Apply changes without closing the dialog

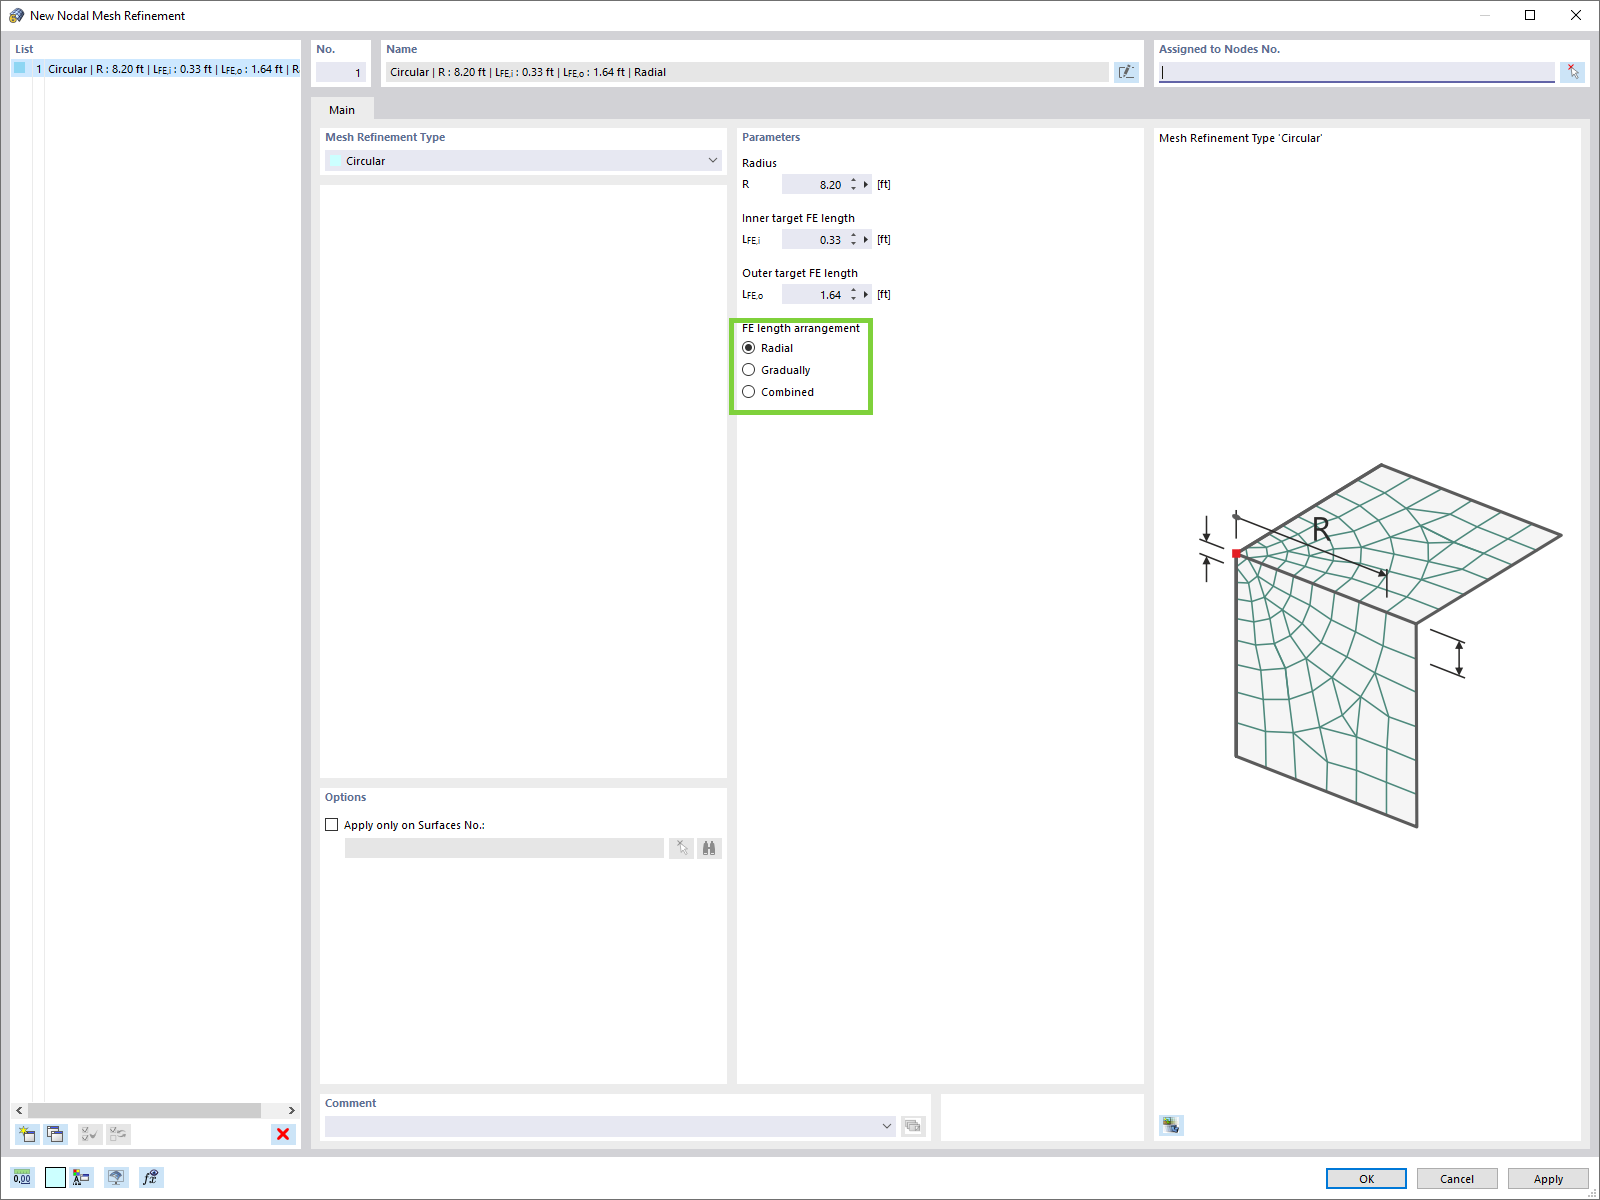point(1547,1178)
